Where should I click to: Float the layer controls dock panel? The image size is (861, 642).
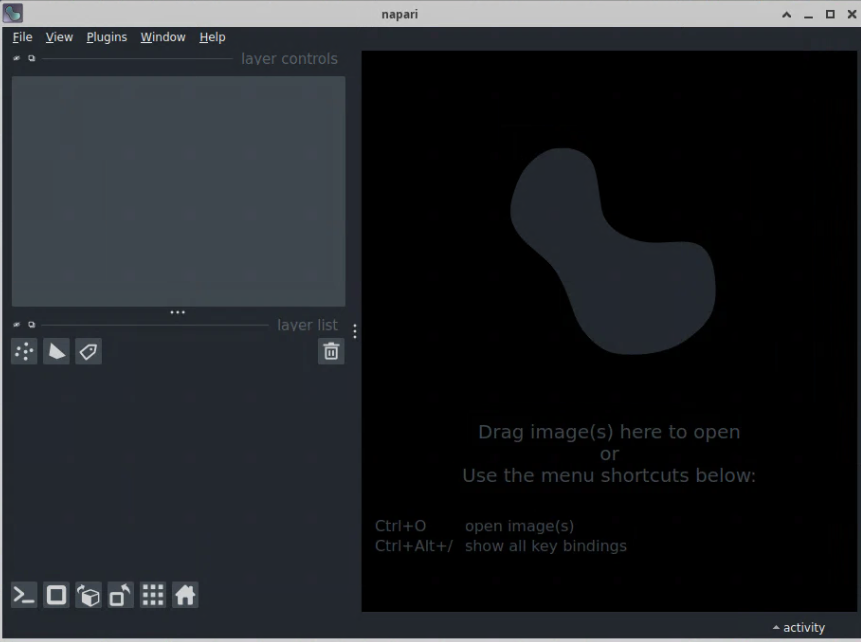point(31,59)
